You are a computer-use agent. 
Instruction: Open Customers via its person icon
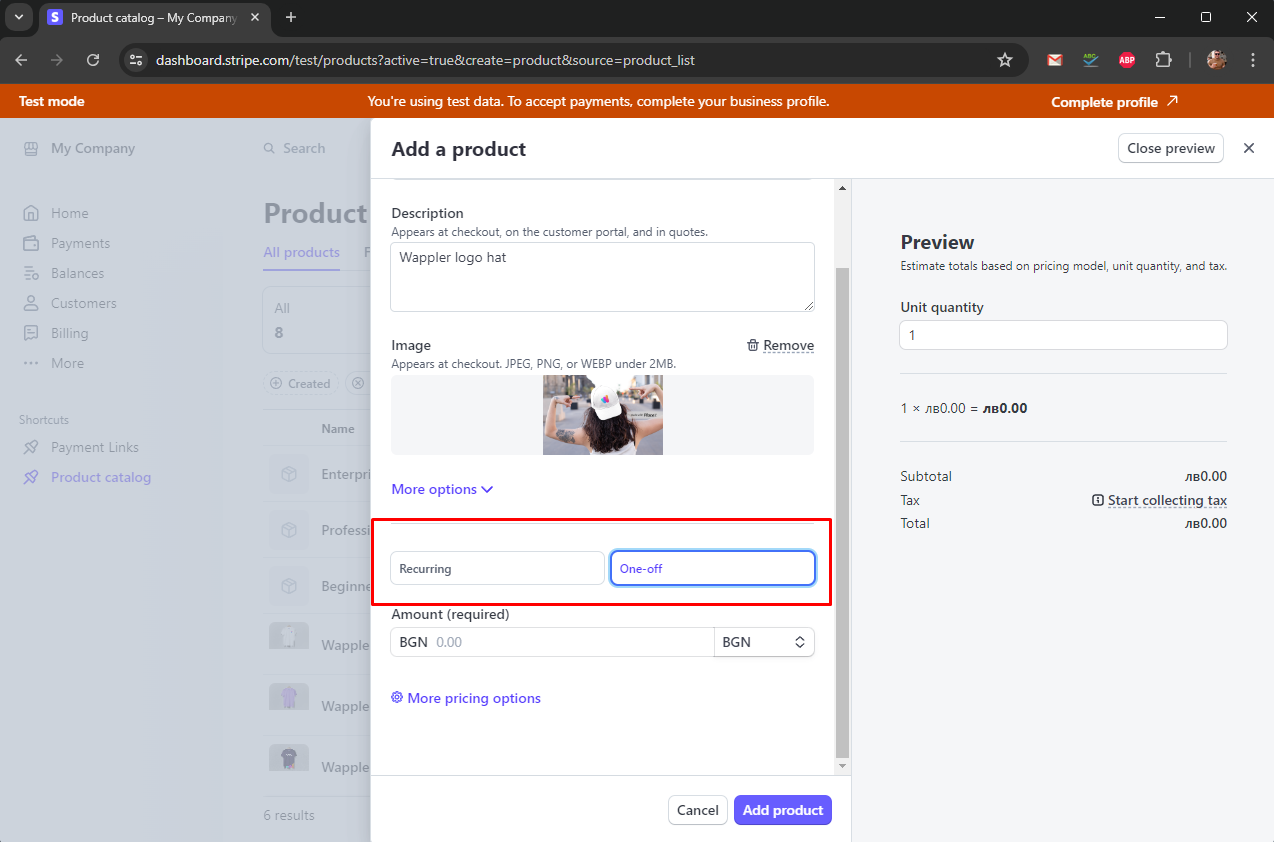pyautogui.click(x=34, y=302)
